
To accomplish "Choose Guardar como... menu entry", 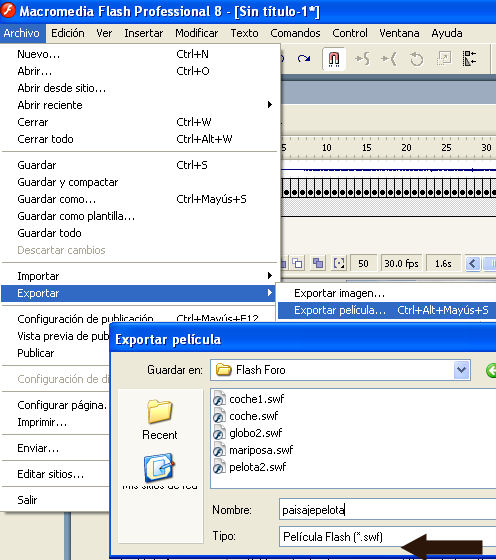I will (x=139, y=199).
